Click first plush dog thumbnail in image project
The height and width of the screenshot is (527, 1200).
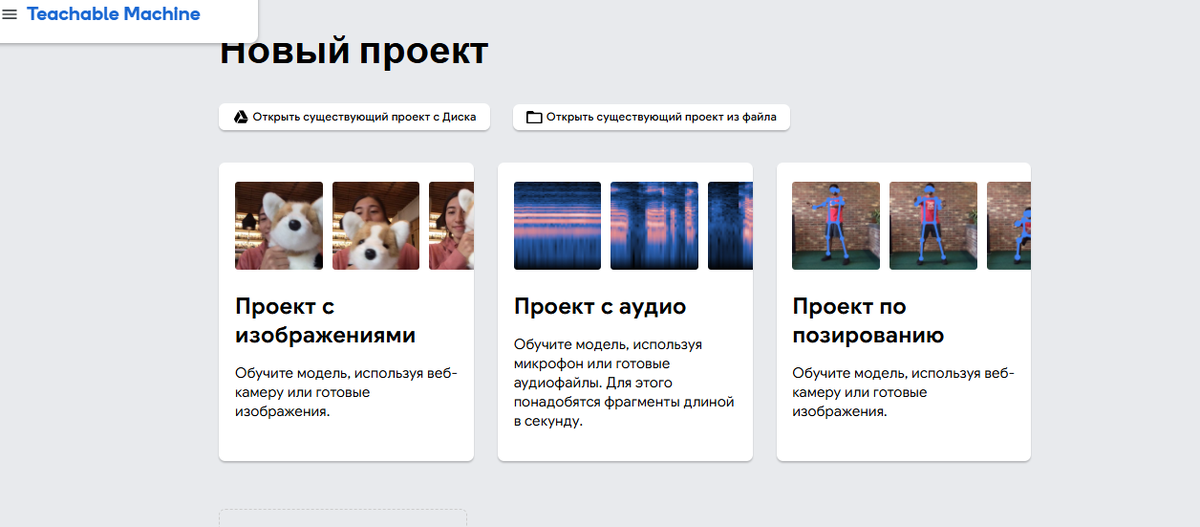(x=279, y=226)
